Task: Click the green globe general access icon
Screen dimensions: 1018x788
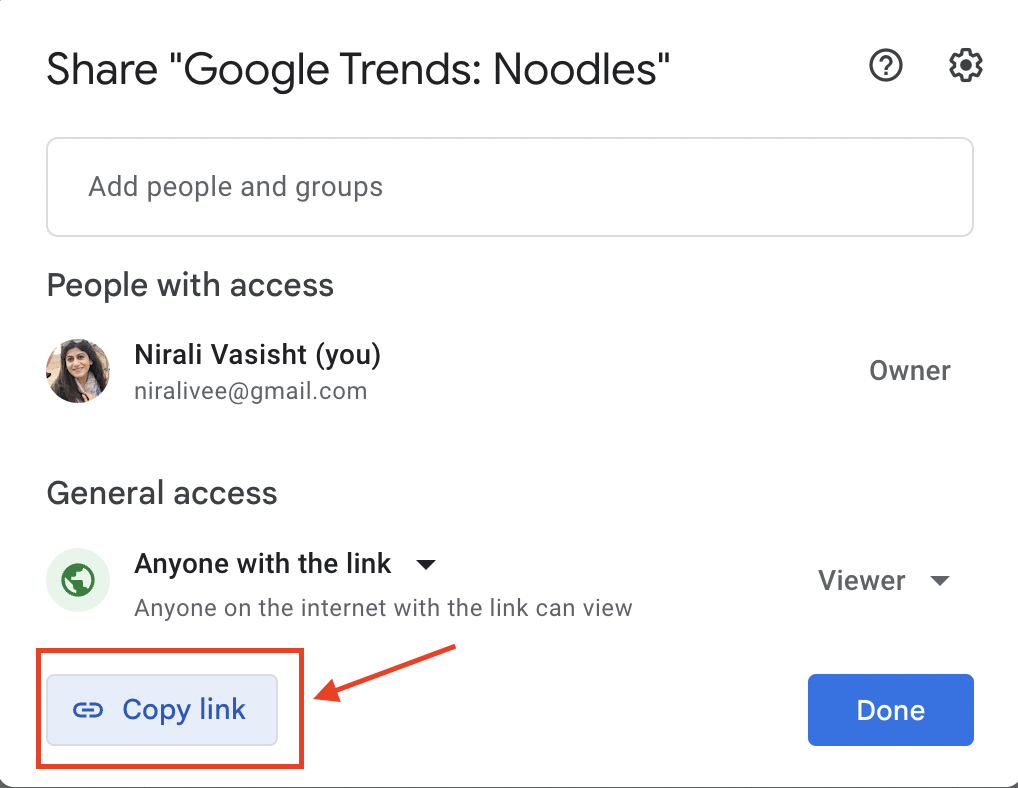Action: coord(78,580)
